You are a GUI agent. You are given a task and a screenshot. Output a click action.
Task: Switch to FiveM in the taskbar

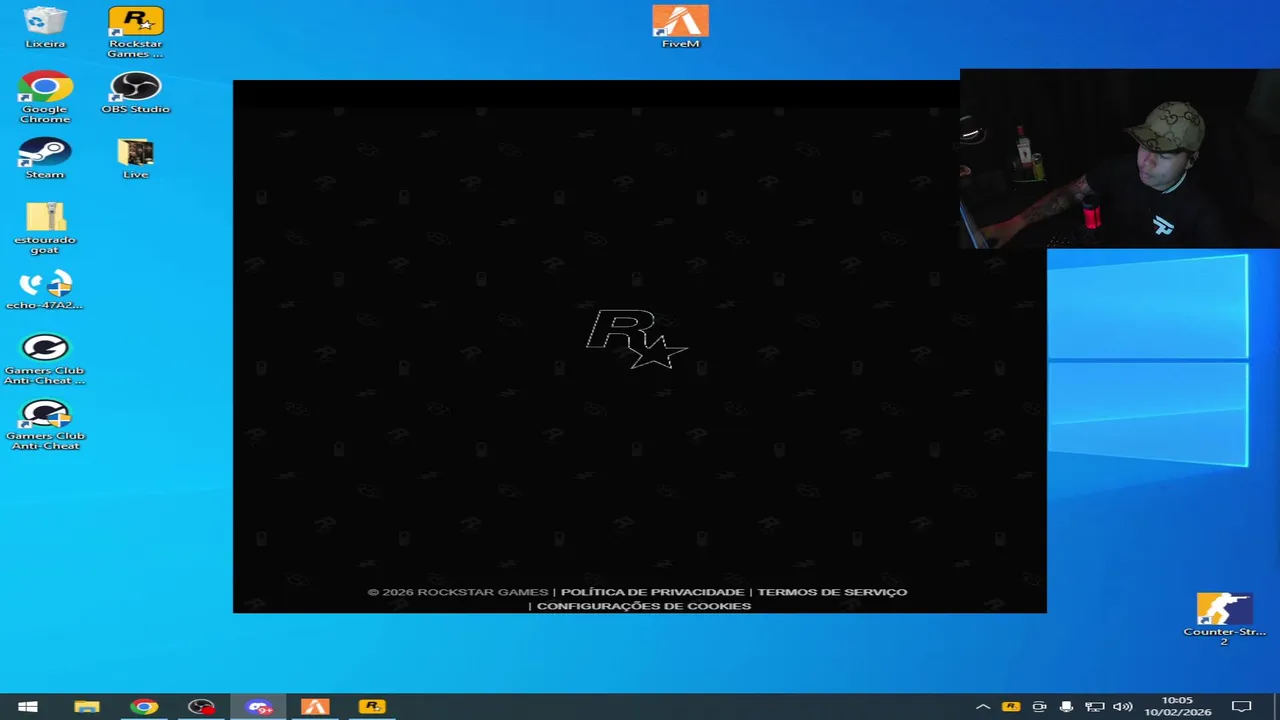(315, 707)
